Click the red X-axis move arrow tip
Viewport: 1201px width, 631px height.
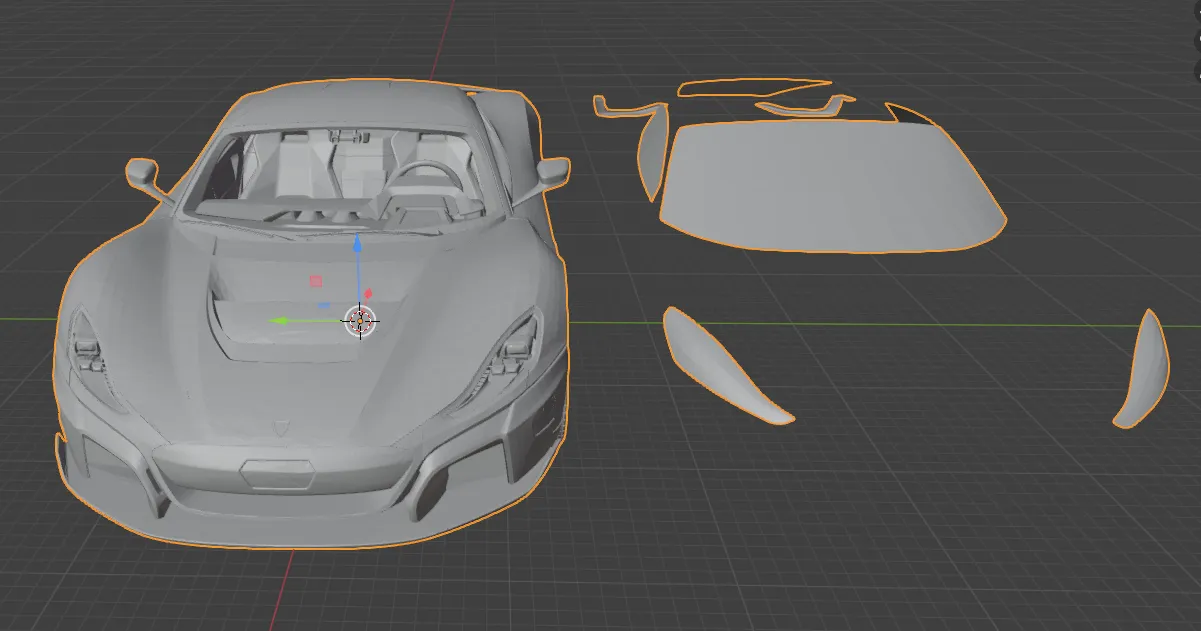click(368, 294)
